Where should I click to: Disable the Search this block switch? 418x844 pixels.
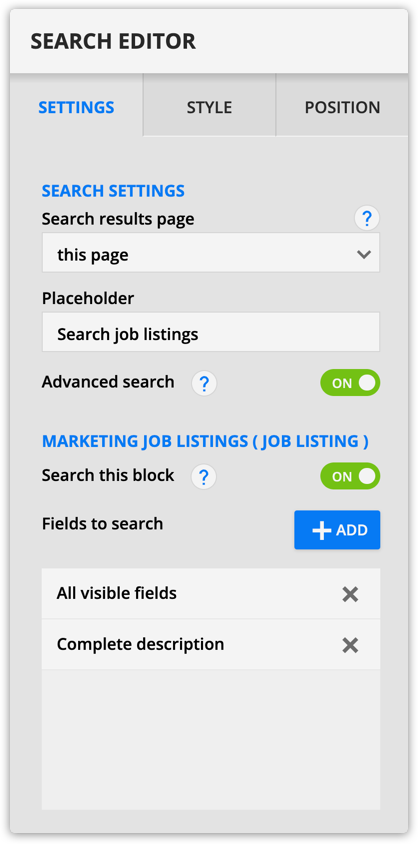click(x=350, y=476)
